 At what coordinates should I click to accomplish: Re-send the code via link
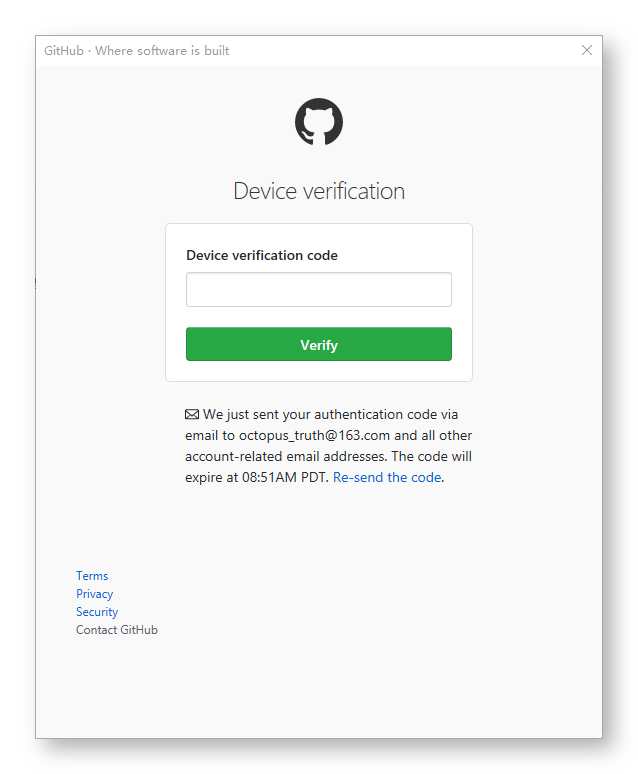(387, 477)
